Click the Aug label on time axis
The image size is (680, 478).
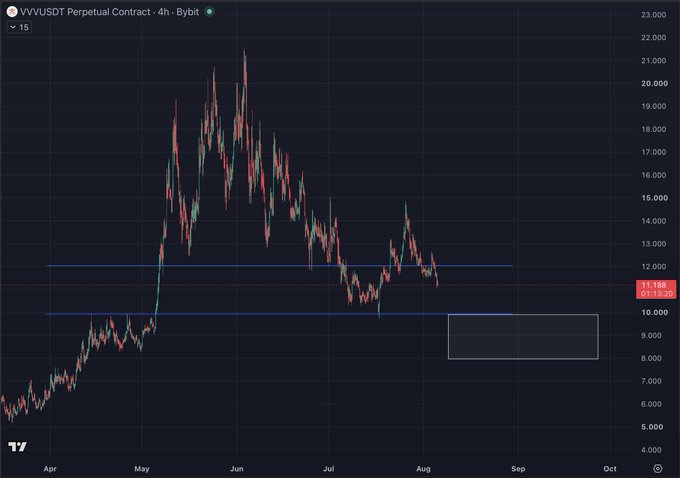[x=423, y=468]
